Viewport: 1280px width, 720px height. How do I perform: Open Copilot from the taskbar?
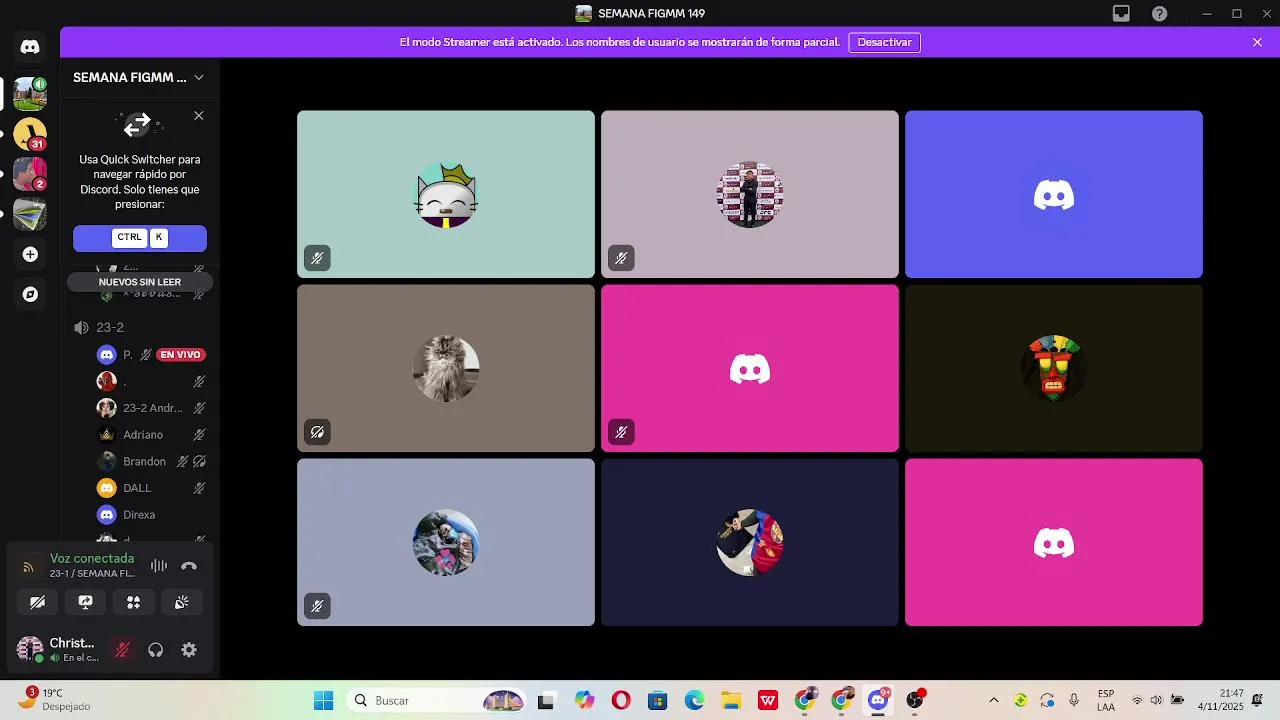[x=584, y=700]
